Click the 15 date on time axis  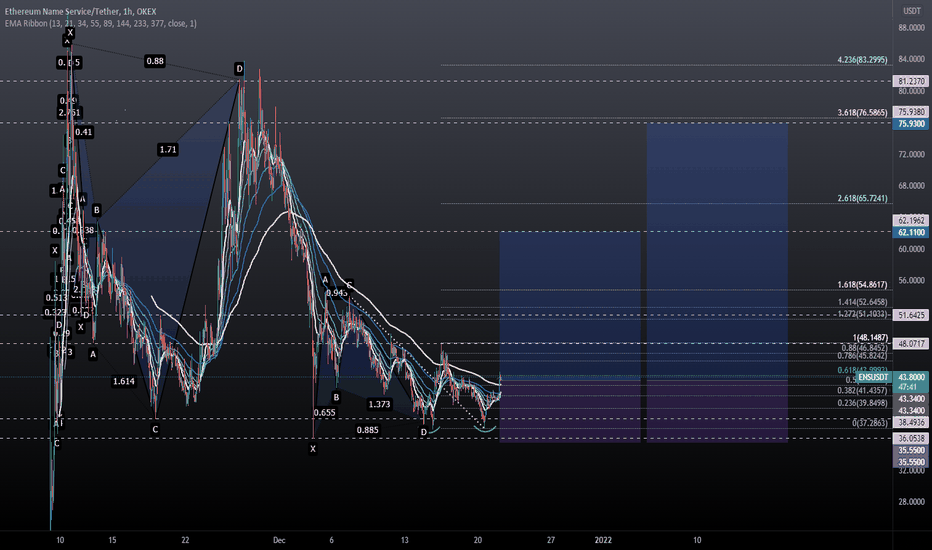click(112, 540)
